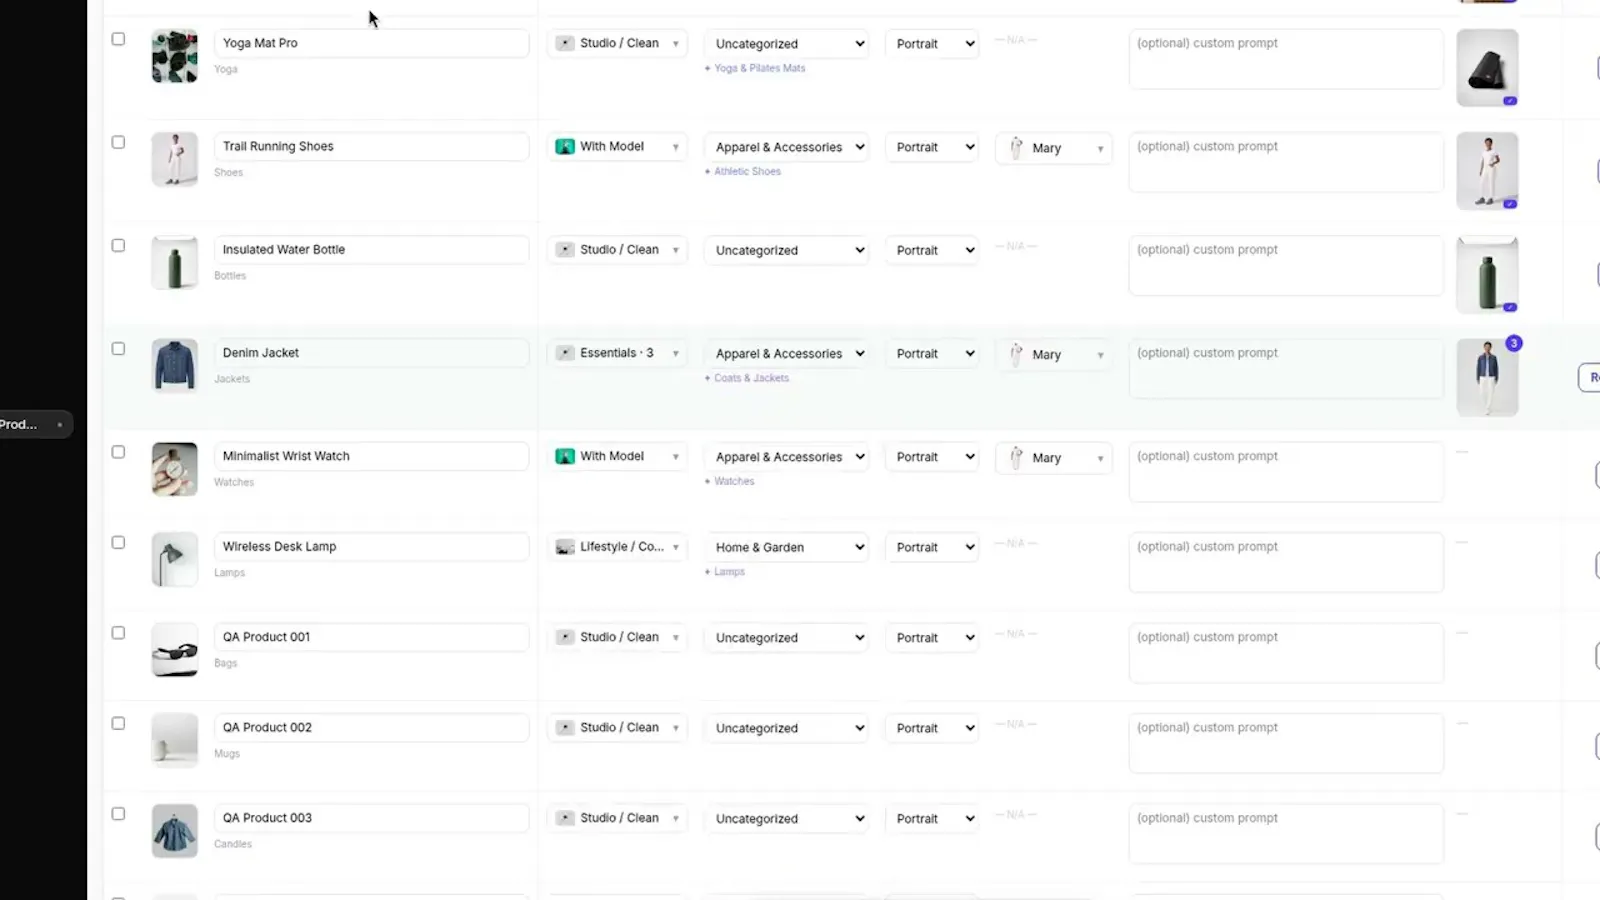Screen dimensions: 1600x900
Task: Select the Yoga Mat Pro row checkbox
Action: [118, 39]
